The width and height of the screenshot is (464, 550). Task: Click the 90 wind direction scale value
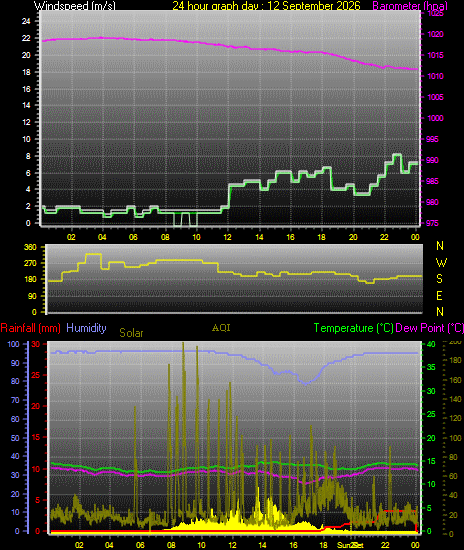point(32,296)
